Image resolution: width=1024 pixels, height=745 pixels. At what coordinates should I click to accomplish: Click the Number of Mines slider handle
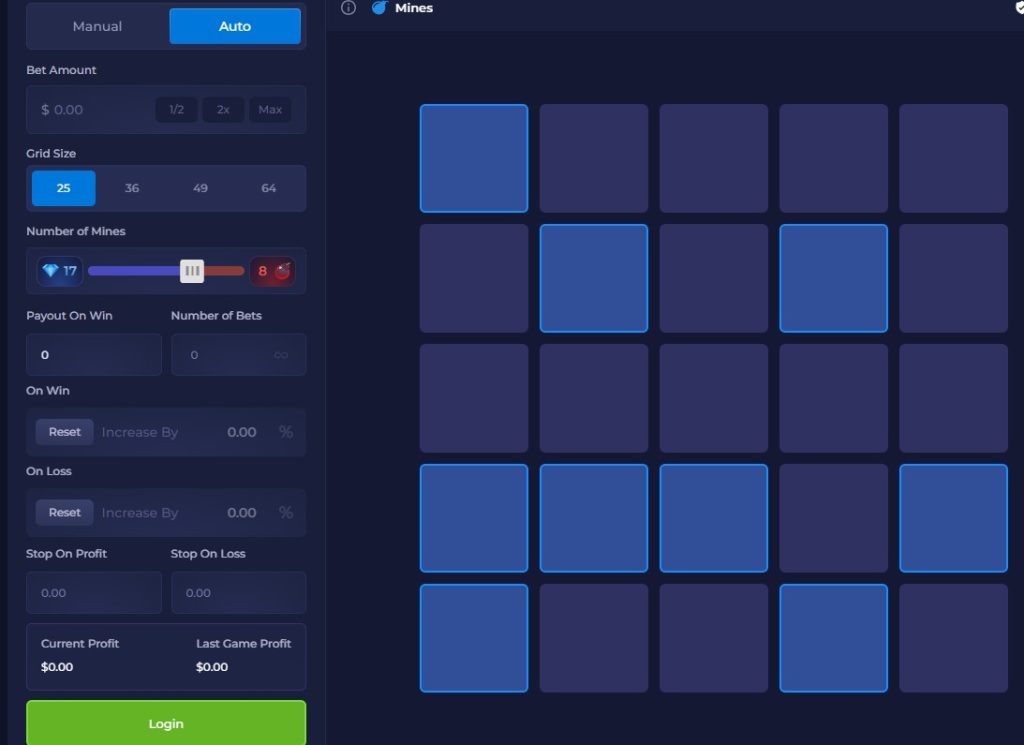[x=192, y=271]
